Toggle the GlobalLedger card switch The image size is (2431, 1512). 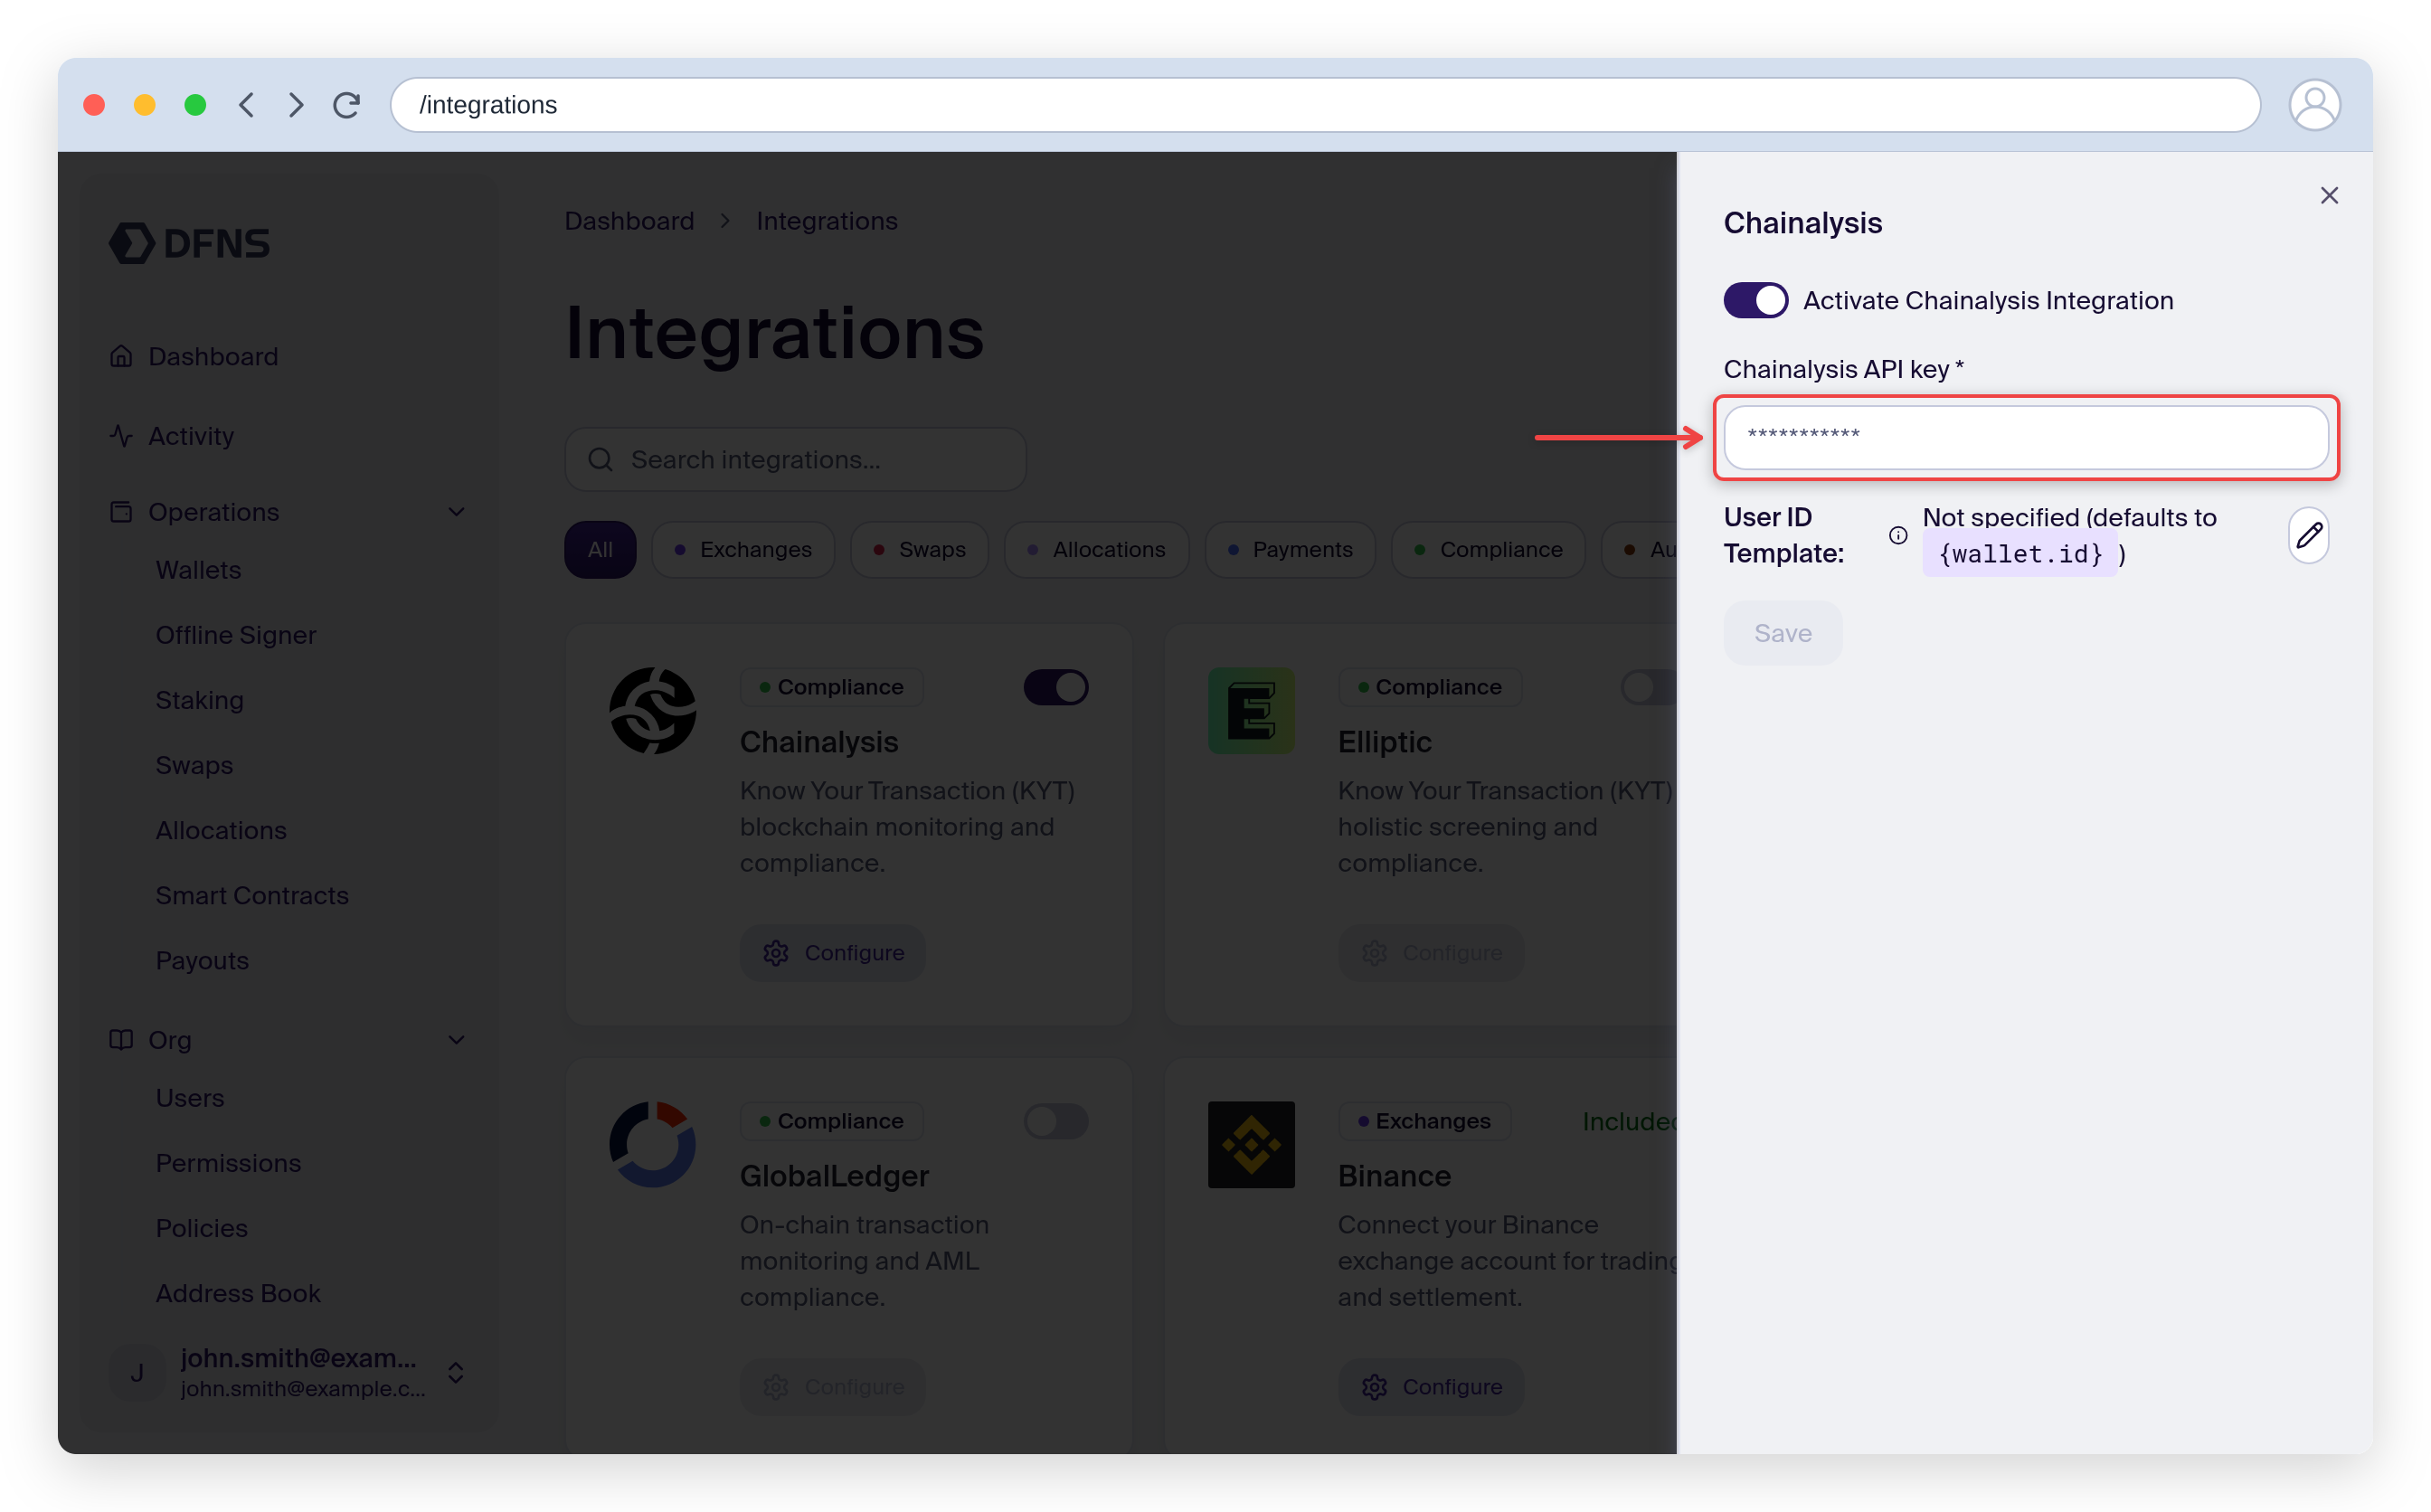coord(1056,1121)
